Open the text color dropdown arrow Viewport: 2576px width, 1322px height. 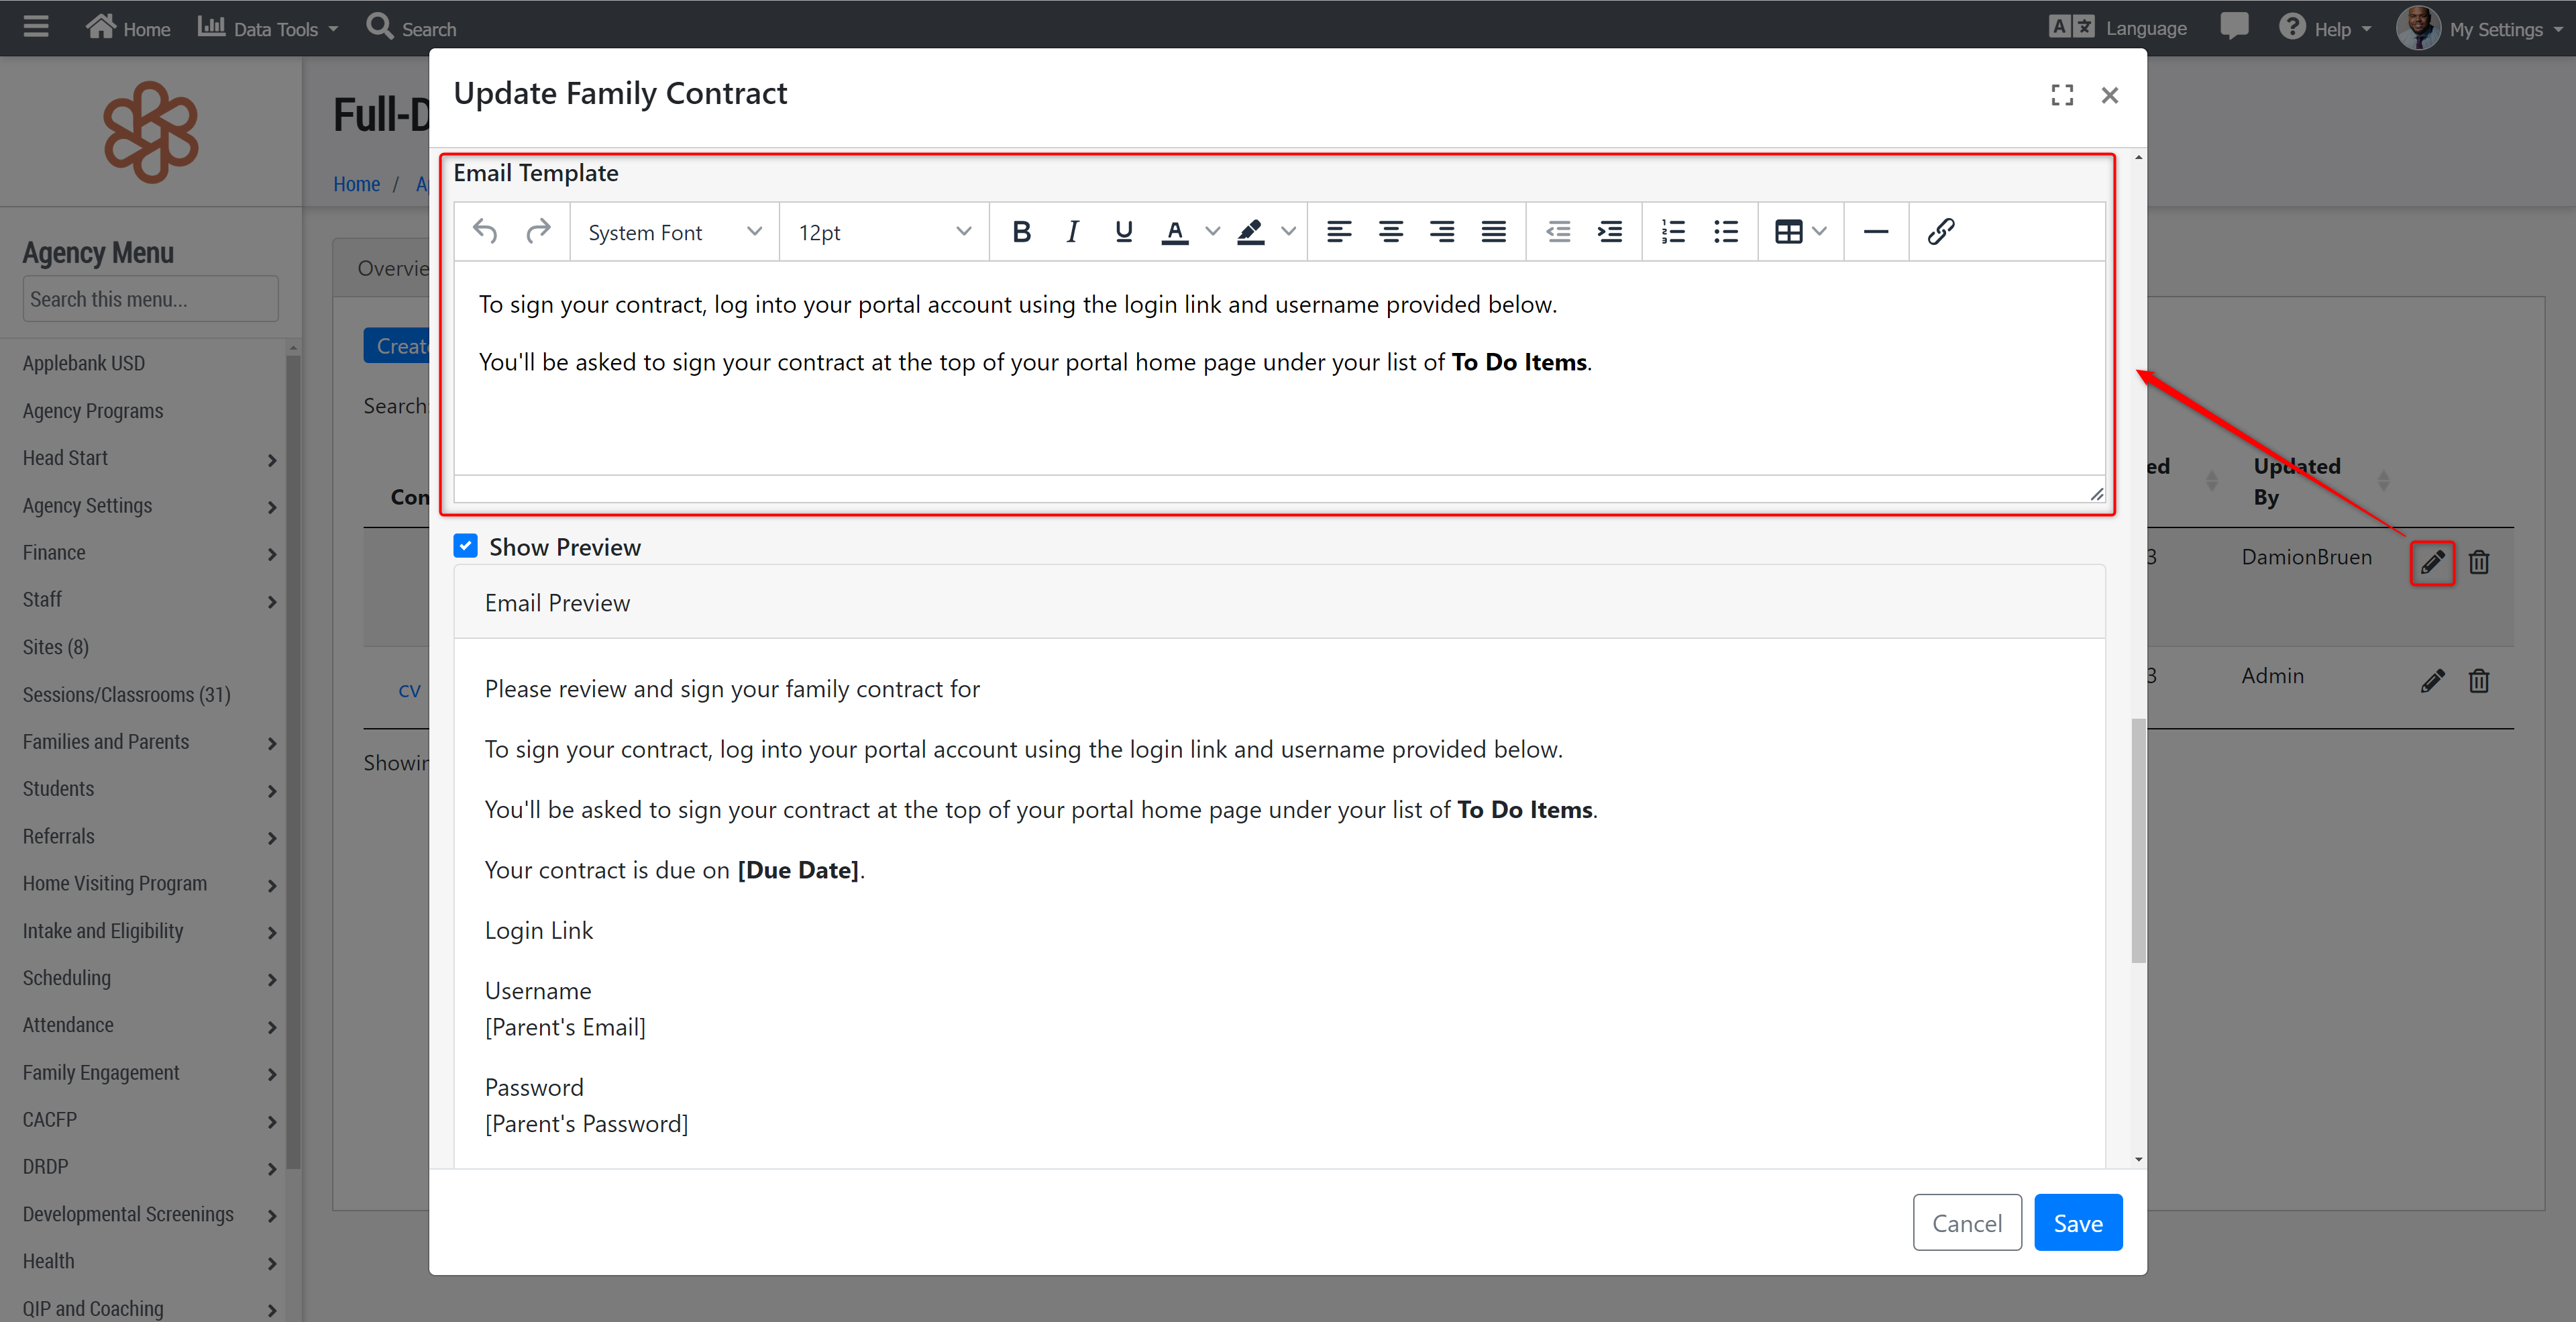[1213, 232]
